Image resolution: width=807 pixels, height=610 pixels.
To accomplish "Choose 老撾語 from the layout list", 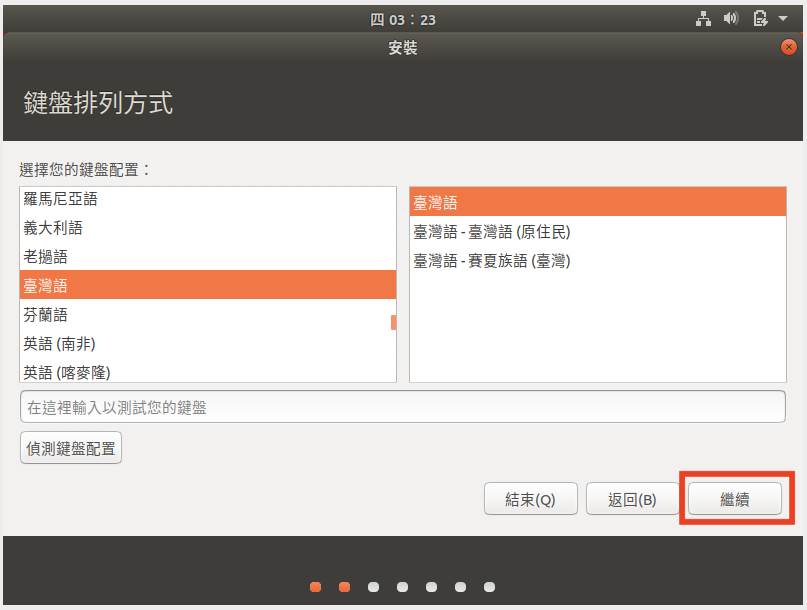I will click(46, 257).
